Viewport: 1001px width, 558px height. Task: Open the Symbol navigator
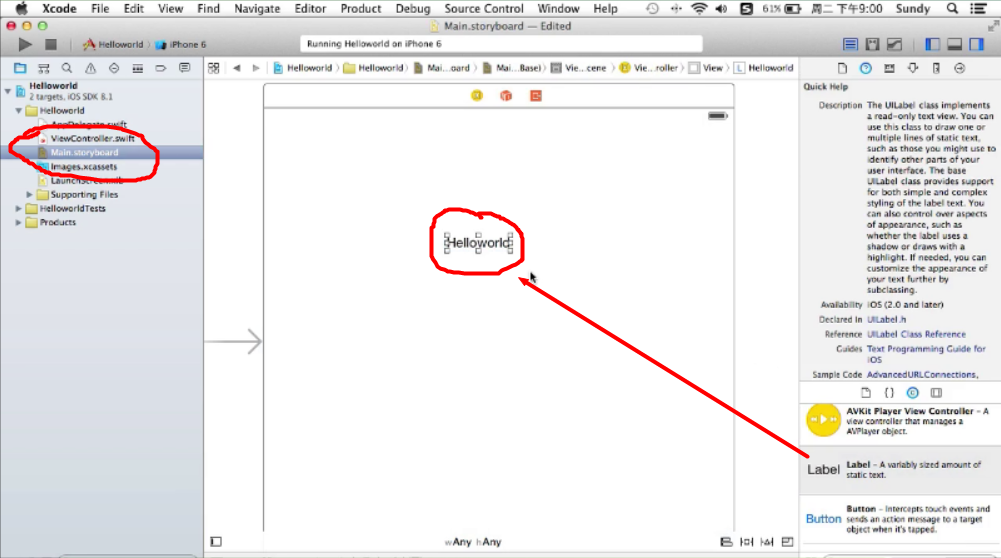43,68
